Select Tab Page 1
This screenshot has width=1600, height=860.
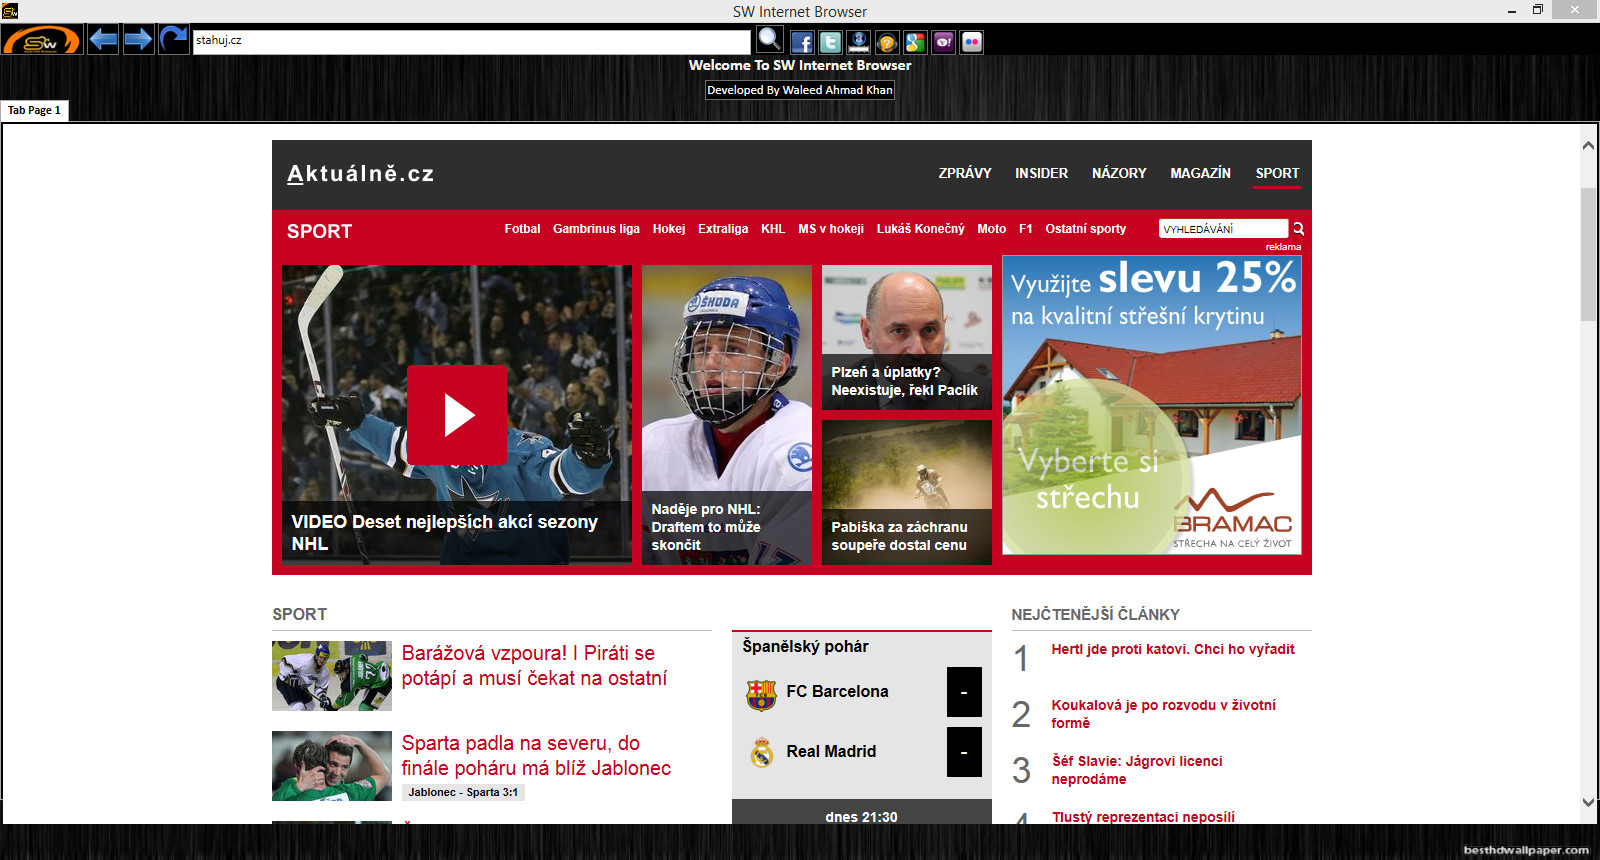click(35, 110)
